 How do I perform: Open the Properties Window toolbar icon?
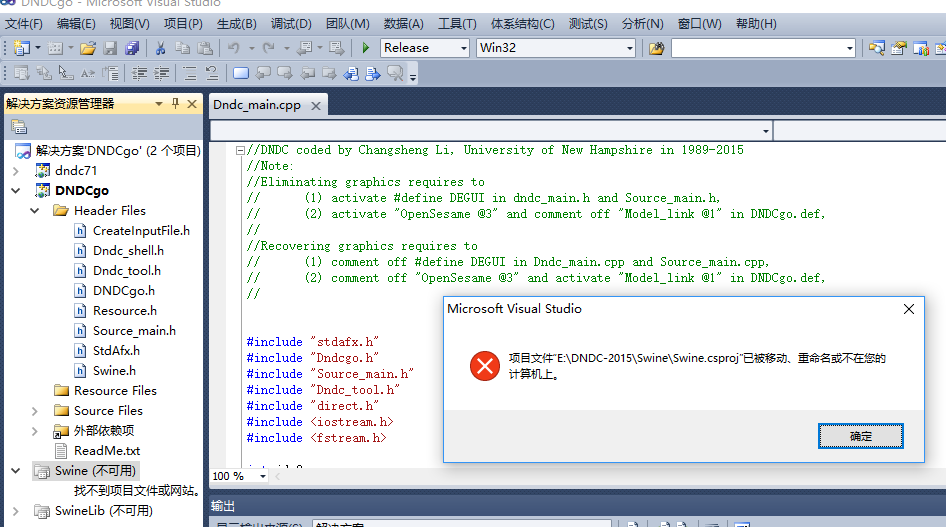point(899,48)
